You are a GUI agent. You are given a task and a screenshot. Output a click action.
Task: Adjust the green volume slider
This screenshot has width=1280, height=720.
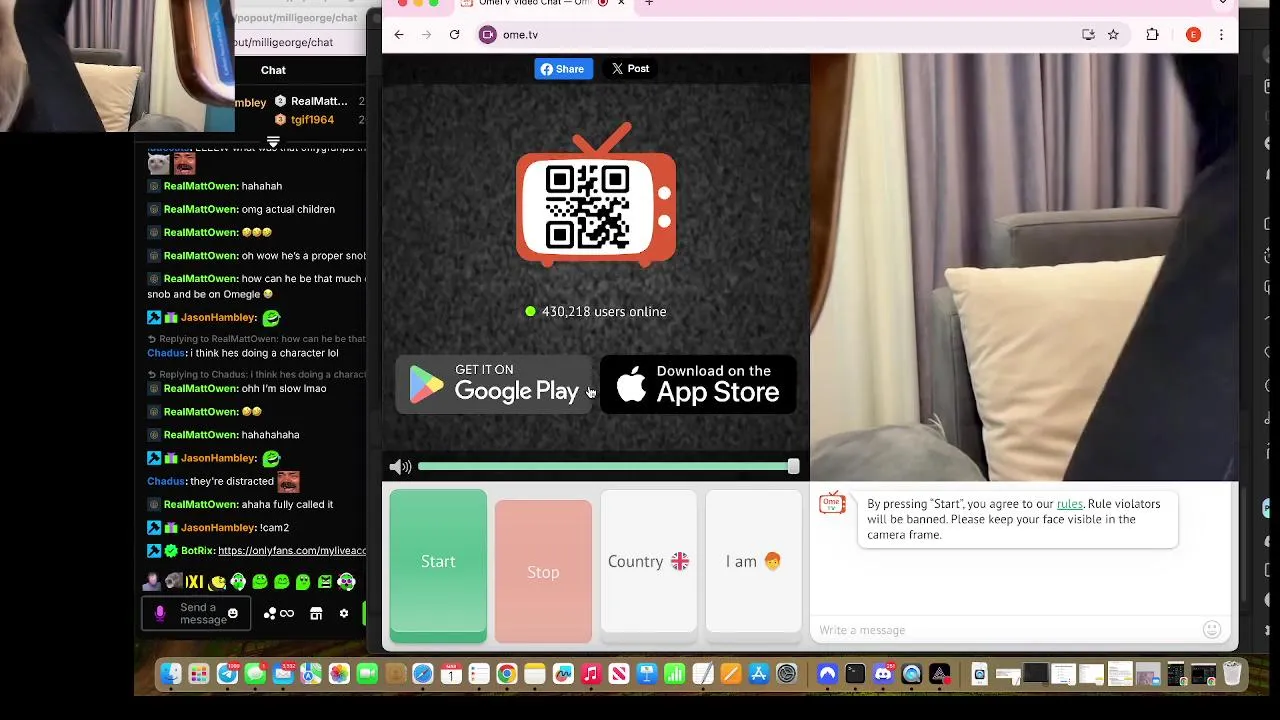pyautogui.click(x=608, y=467)
